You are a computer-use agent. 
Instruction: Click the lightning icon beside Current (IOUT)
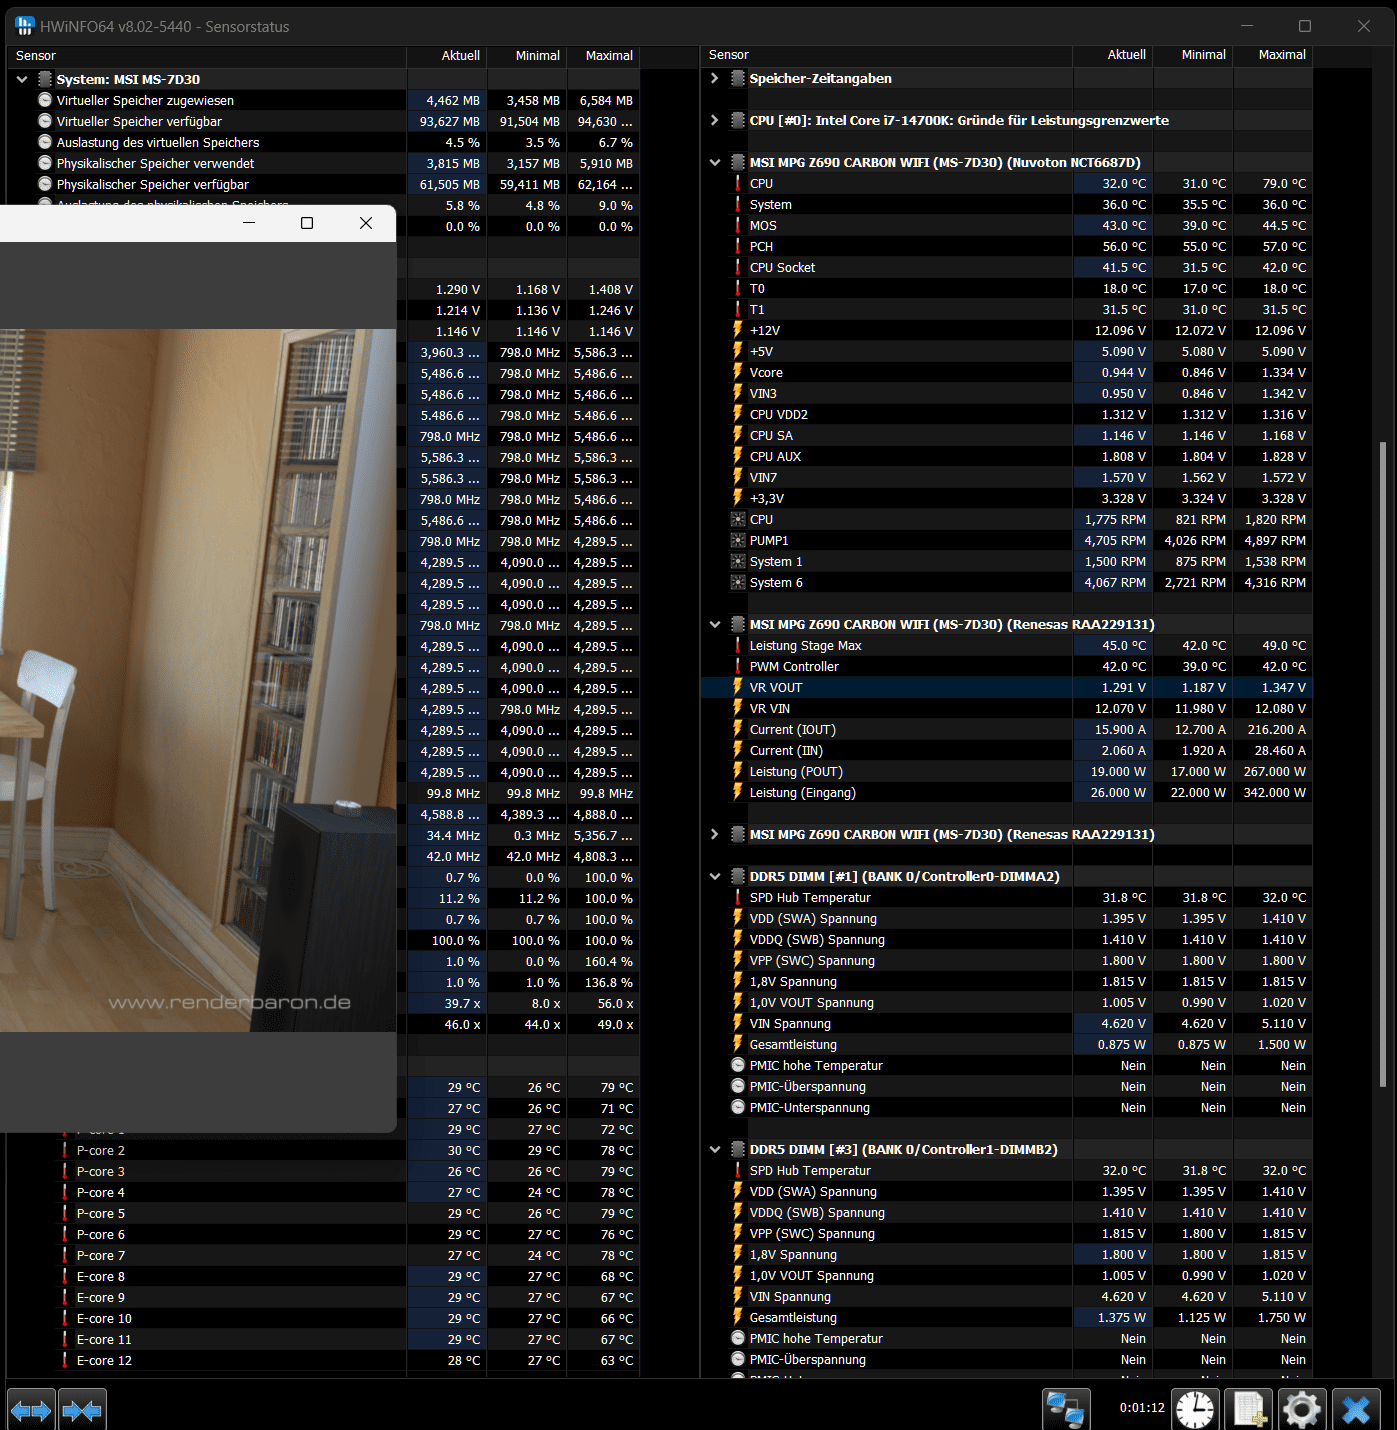(738, 729)
